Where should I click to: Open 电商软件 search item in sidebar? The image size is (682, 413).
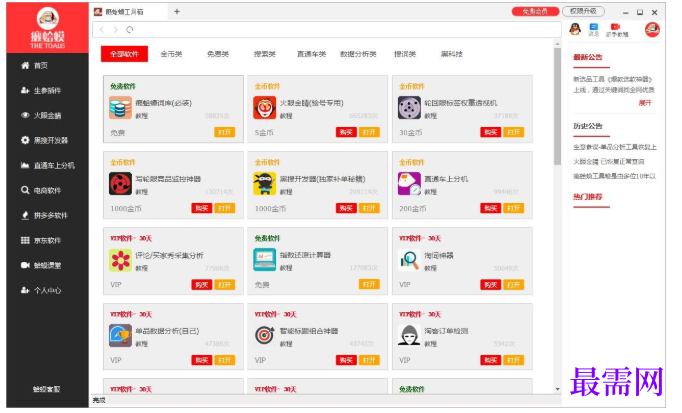(x=41, y=190)
